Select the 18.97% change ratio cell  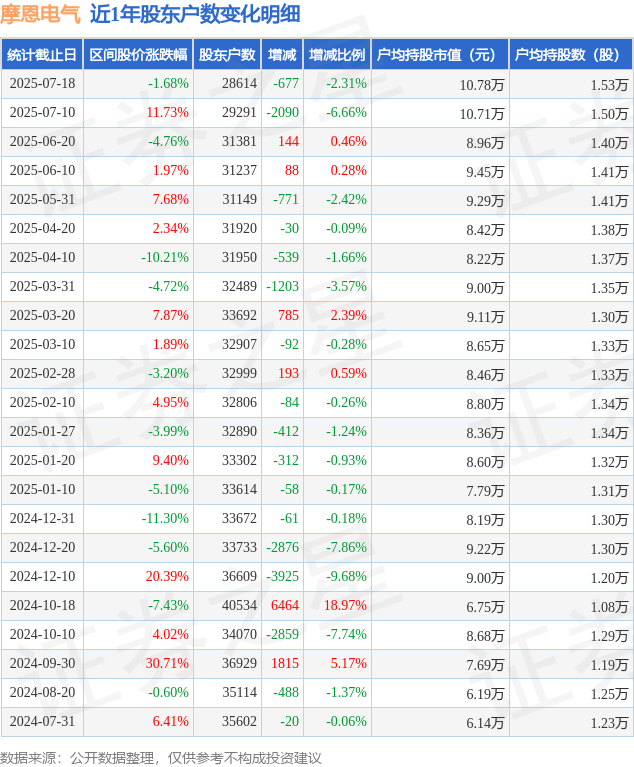click(345, 606)
